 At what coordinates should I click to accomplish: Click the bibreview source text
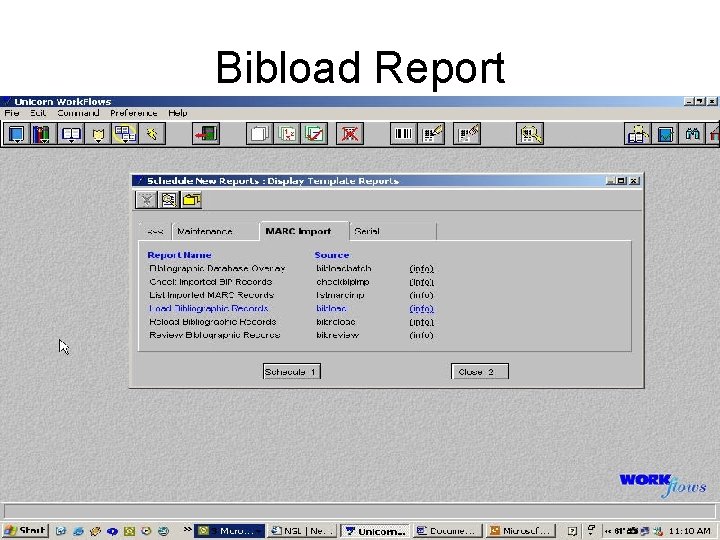338,335
